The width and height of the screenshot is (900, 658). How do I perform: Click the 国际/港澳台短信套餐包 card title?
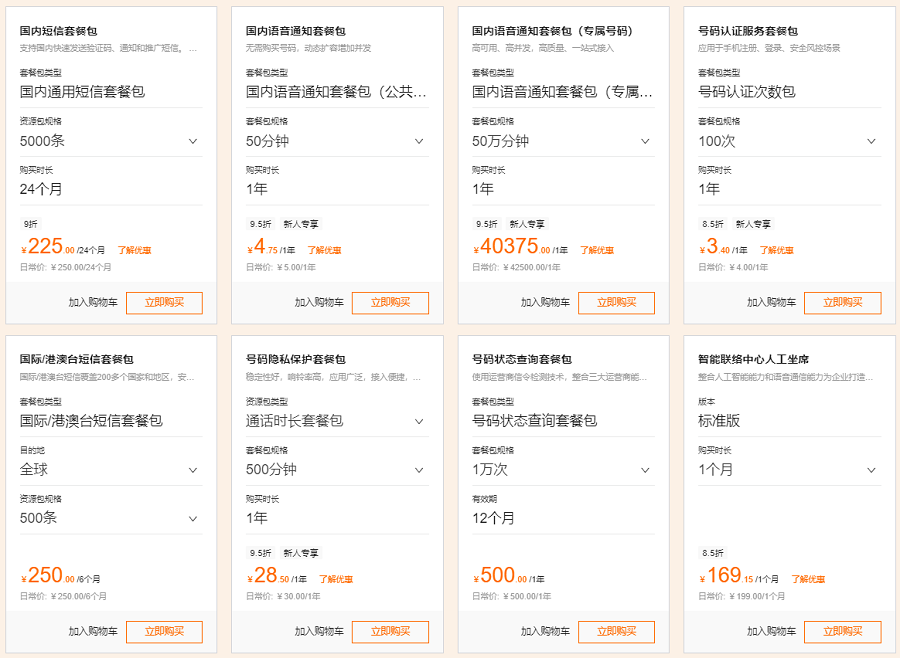pyautogui.click(x=76, y=359)
